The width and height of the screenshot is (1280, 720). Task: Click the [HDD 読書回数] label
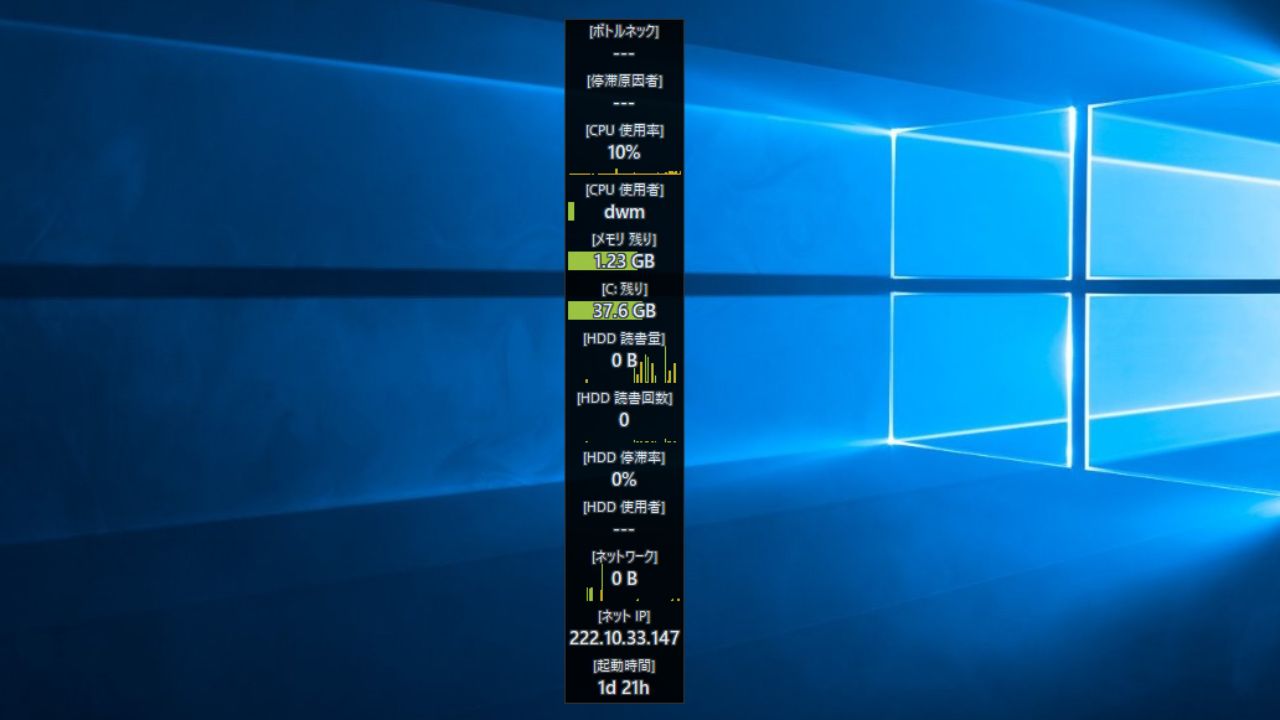point(624,397)
